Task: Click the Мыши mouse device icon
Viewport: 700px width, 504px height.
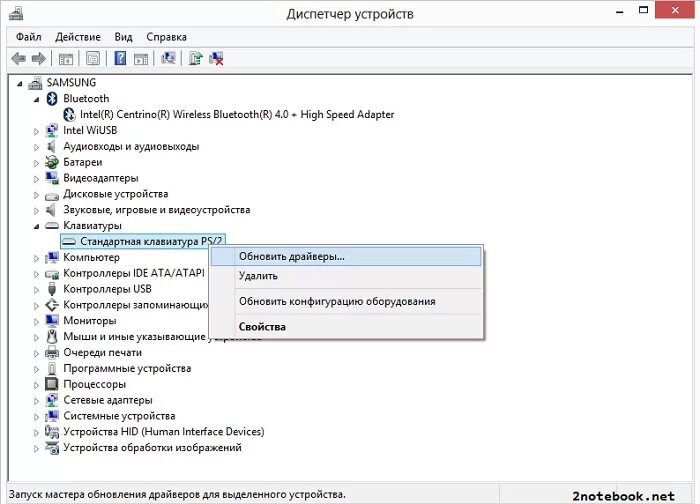Action: 52,336
